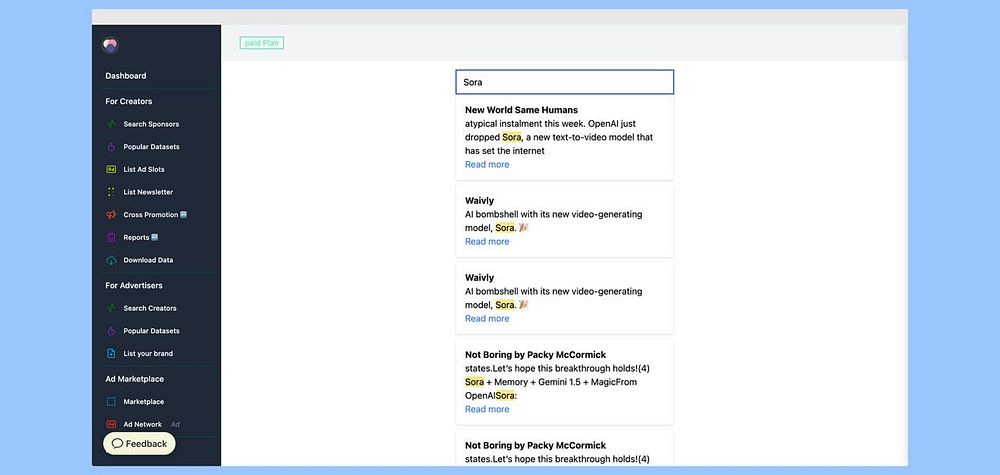This screenshot has height=475, width=1000.
Task: Click the paid Plan badge
Action: click(x=261, y=43)
